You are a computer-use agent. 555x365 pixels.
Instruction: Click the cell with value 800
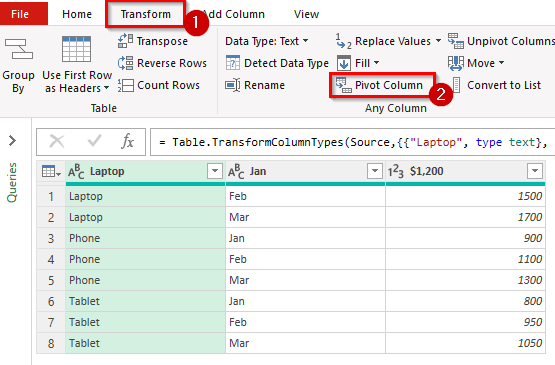465,301
